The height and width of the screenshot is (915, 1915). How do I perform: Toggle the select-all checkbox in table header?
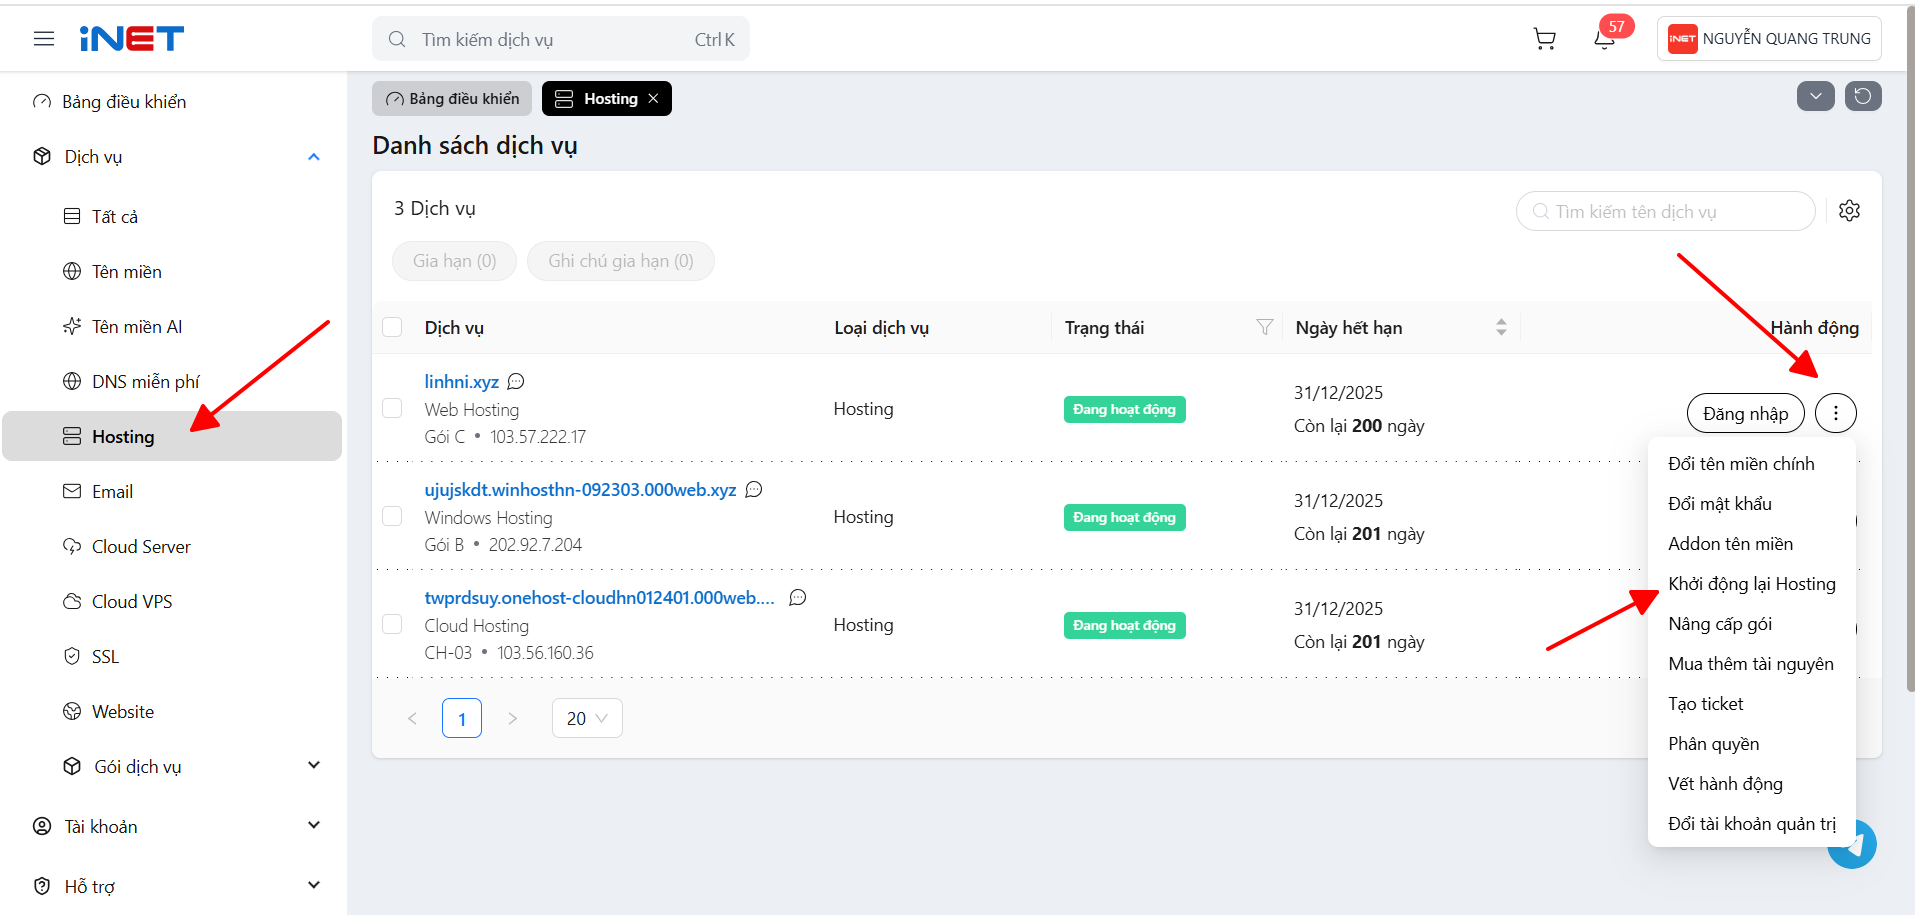click(x=392, y=327)
